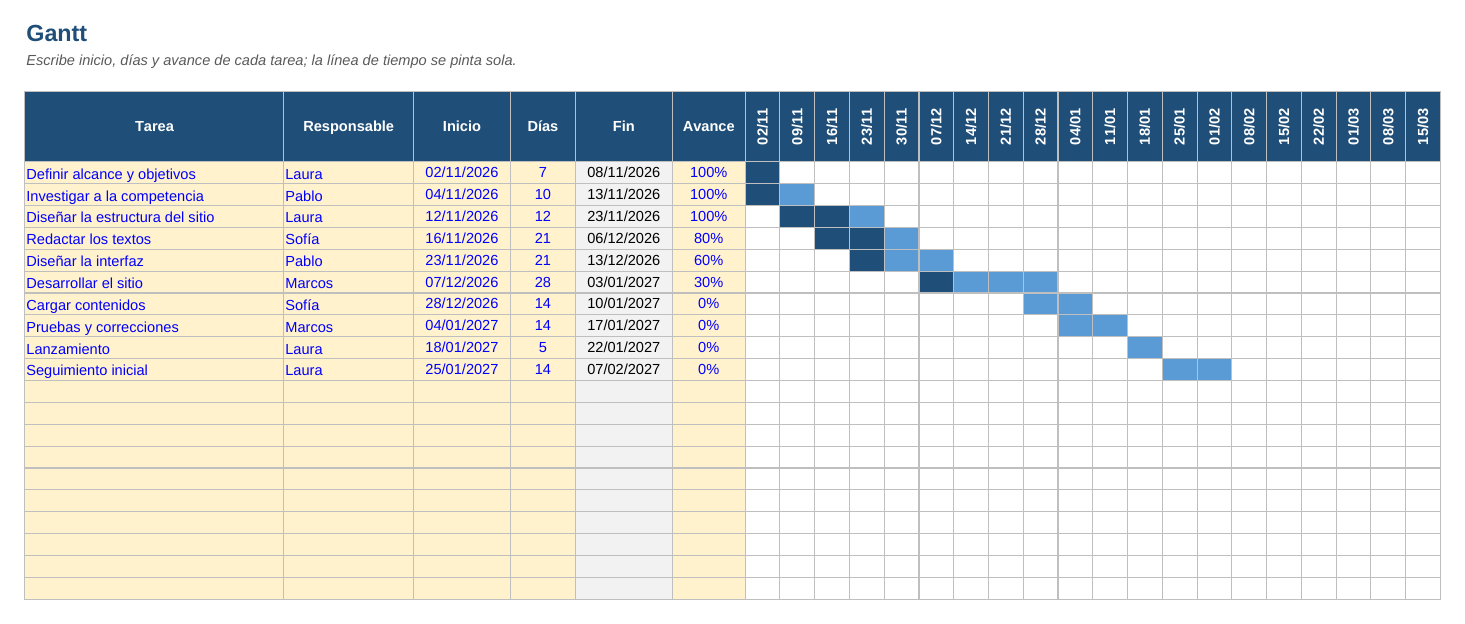Click the start date 18/01/2027
The height and width of the screenshot is (624, 1465).
(462, 348)
